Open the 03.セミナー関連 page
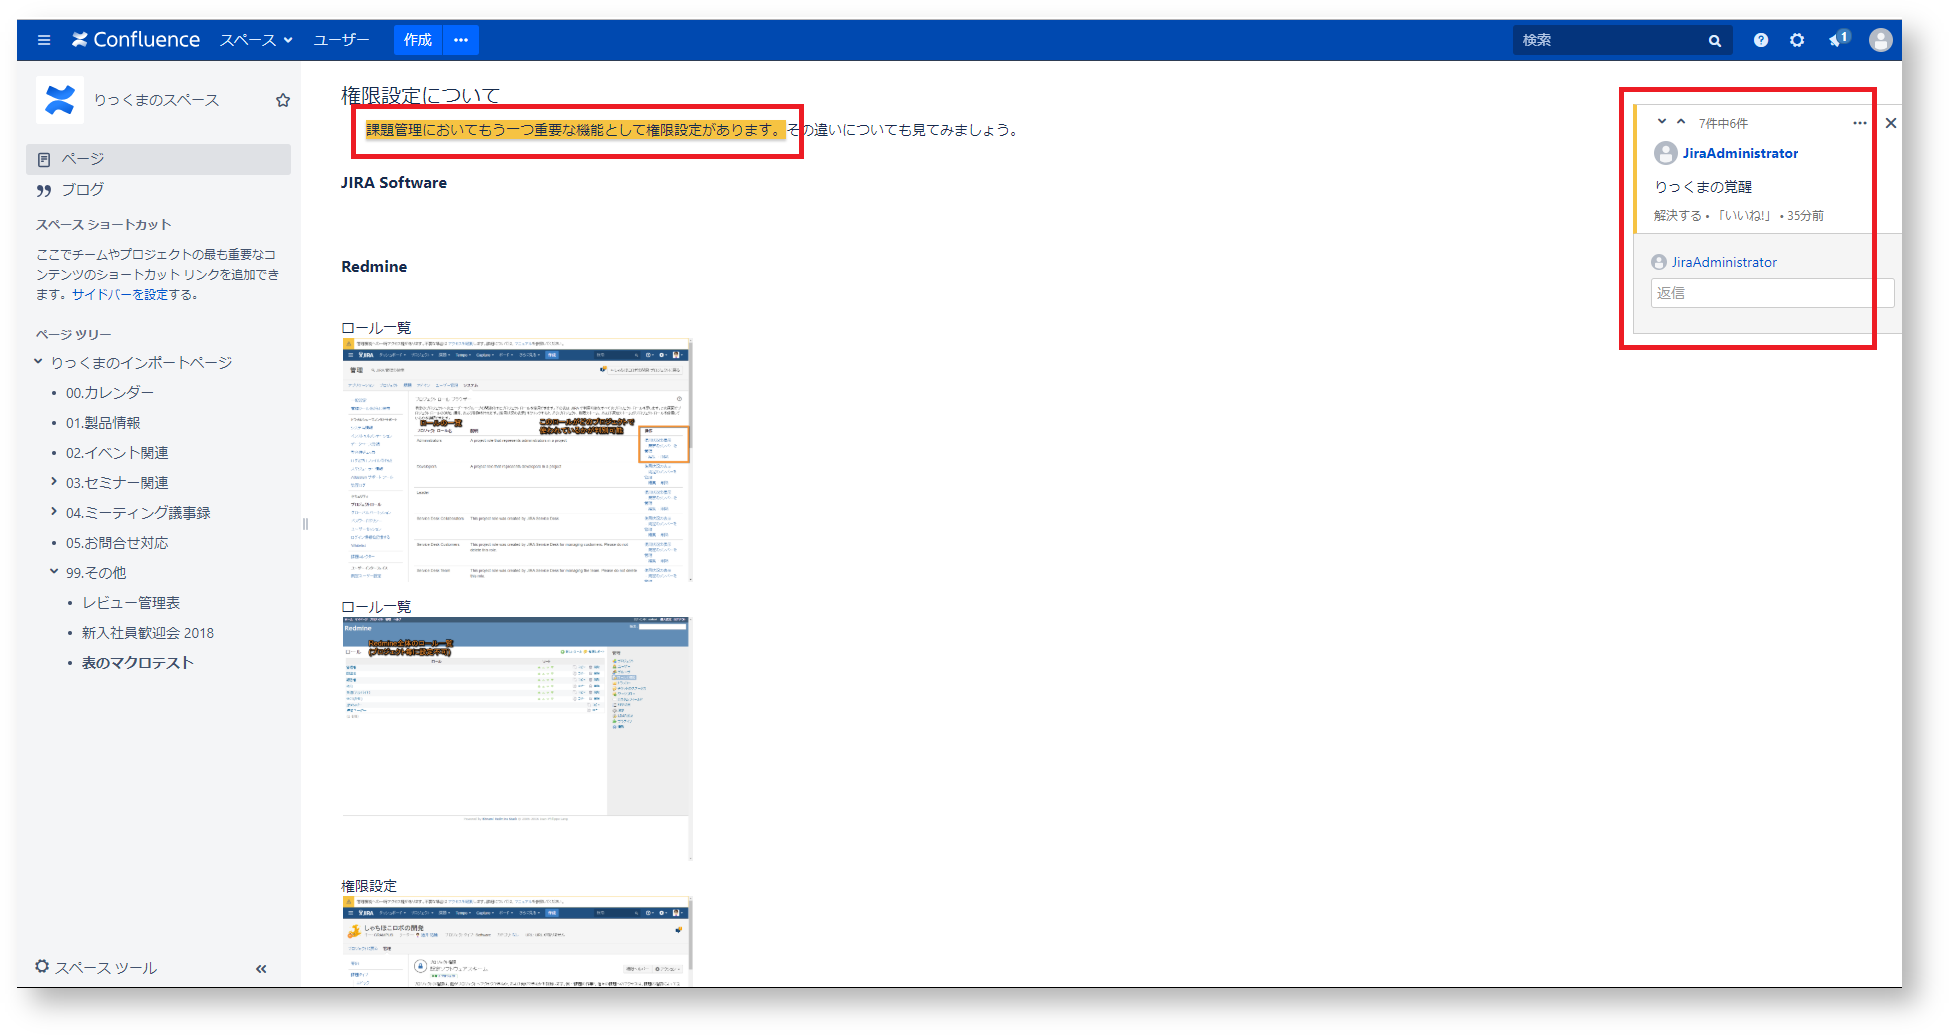 pos(117,482)
